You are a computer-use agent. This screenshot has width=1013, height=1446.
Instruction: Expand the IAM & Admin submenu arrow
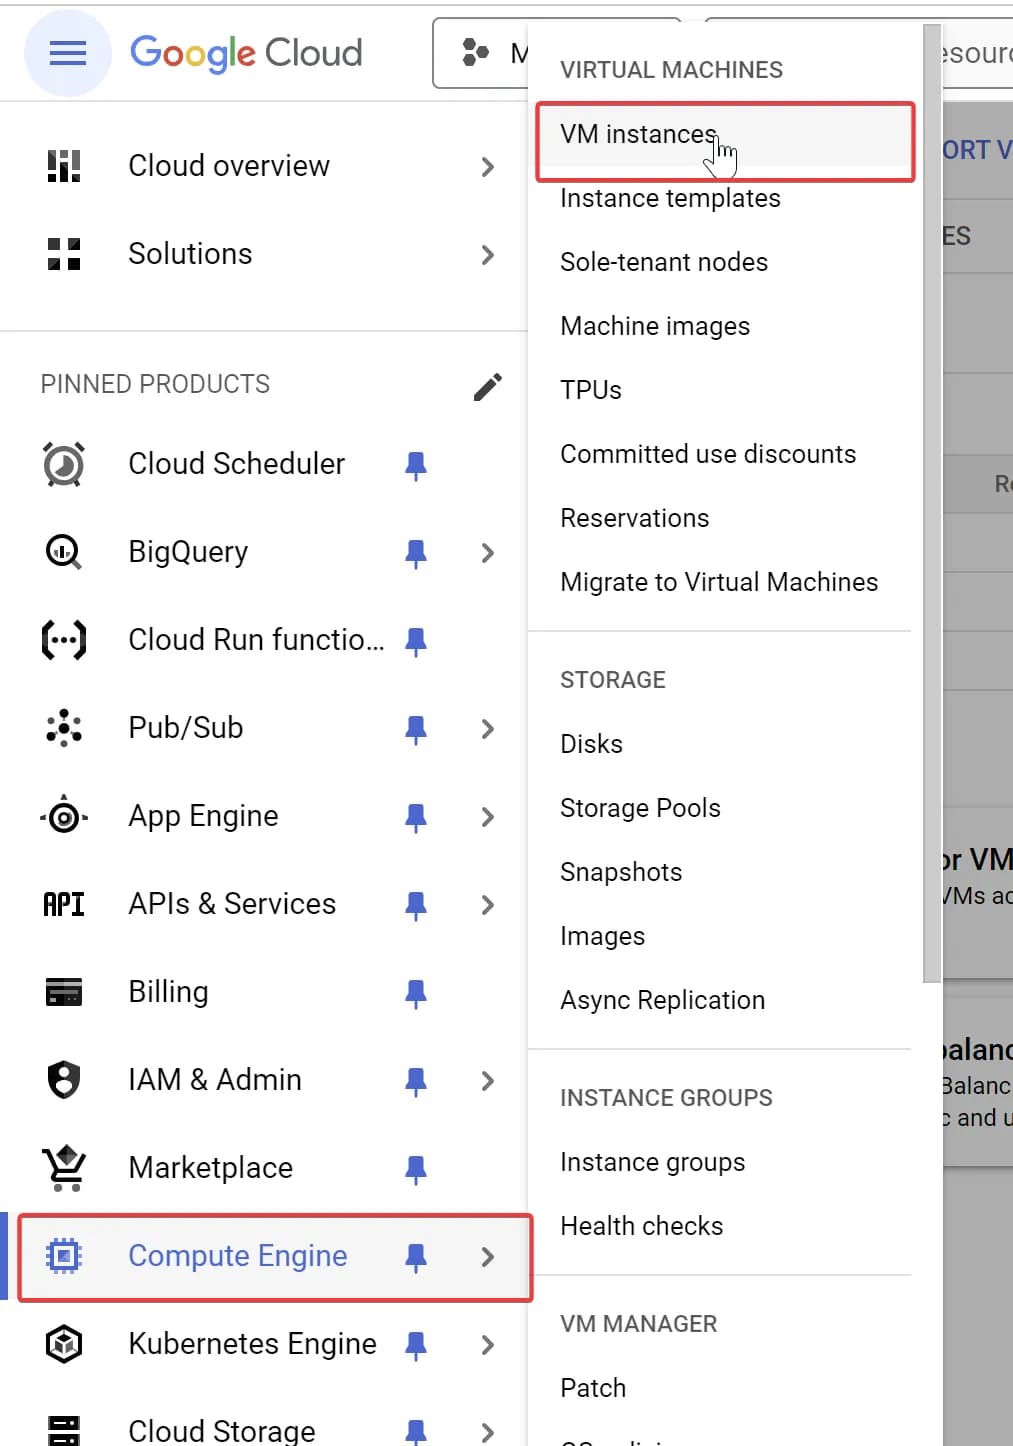tap(488, 1080)
